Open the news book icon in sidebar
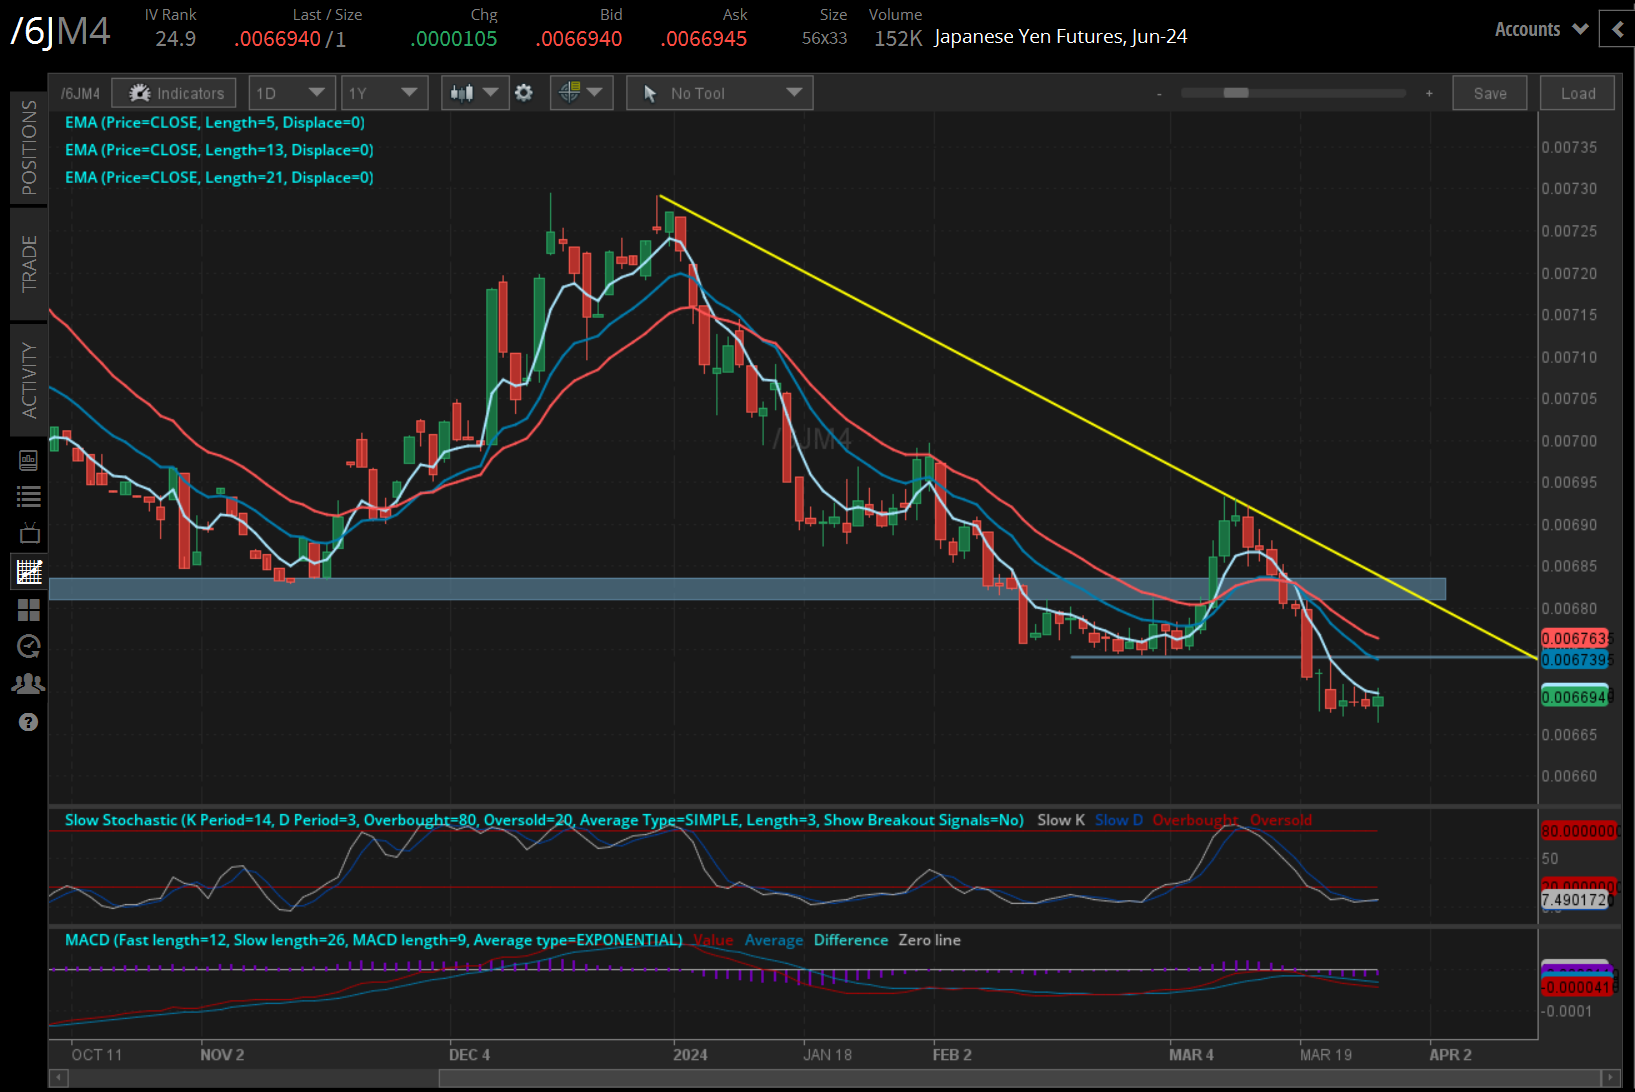 [x=29, y=460]
